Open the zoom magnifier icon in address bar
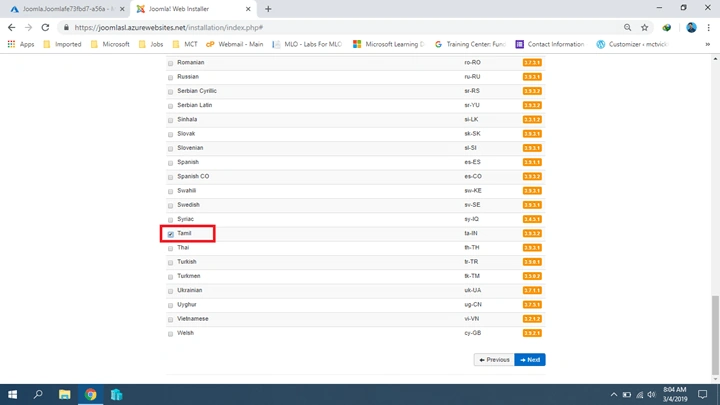Image resolution: width=720 pixels, height=405 pixels. (x=627, y=28)
